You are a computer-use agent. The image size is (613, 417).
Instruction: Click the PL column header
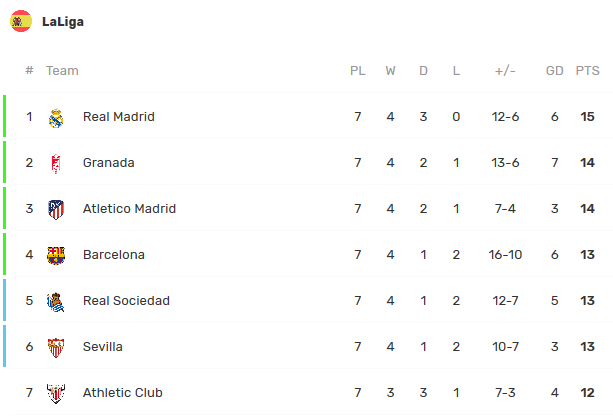pyautogui.click(x=357, y=71)
